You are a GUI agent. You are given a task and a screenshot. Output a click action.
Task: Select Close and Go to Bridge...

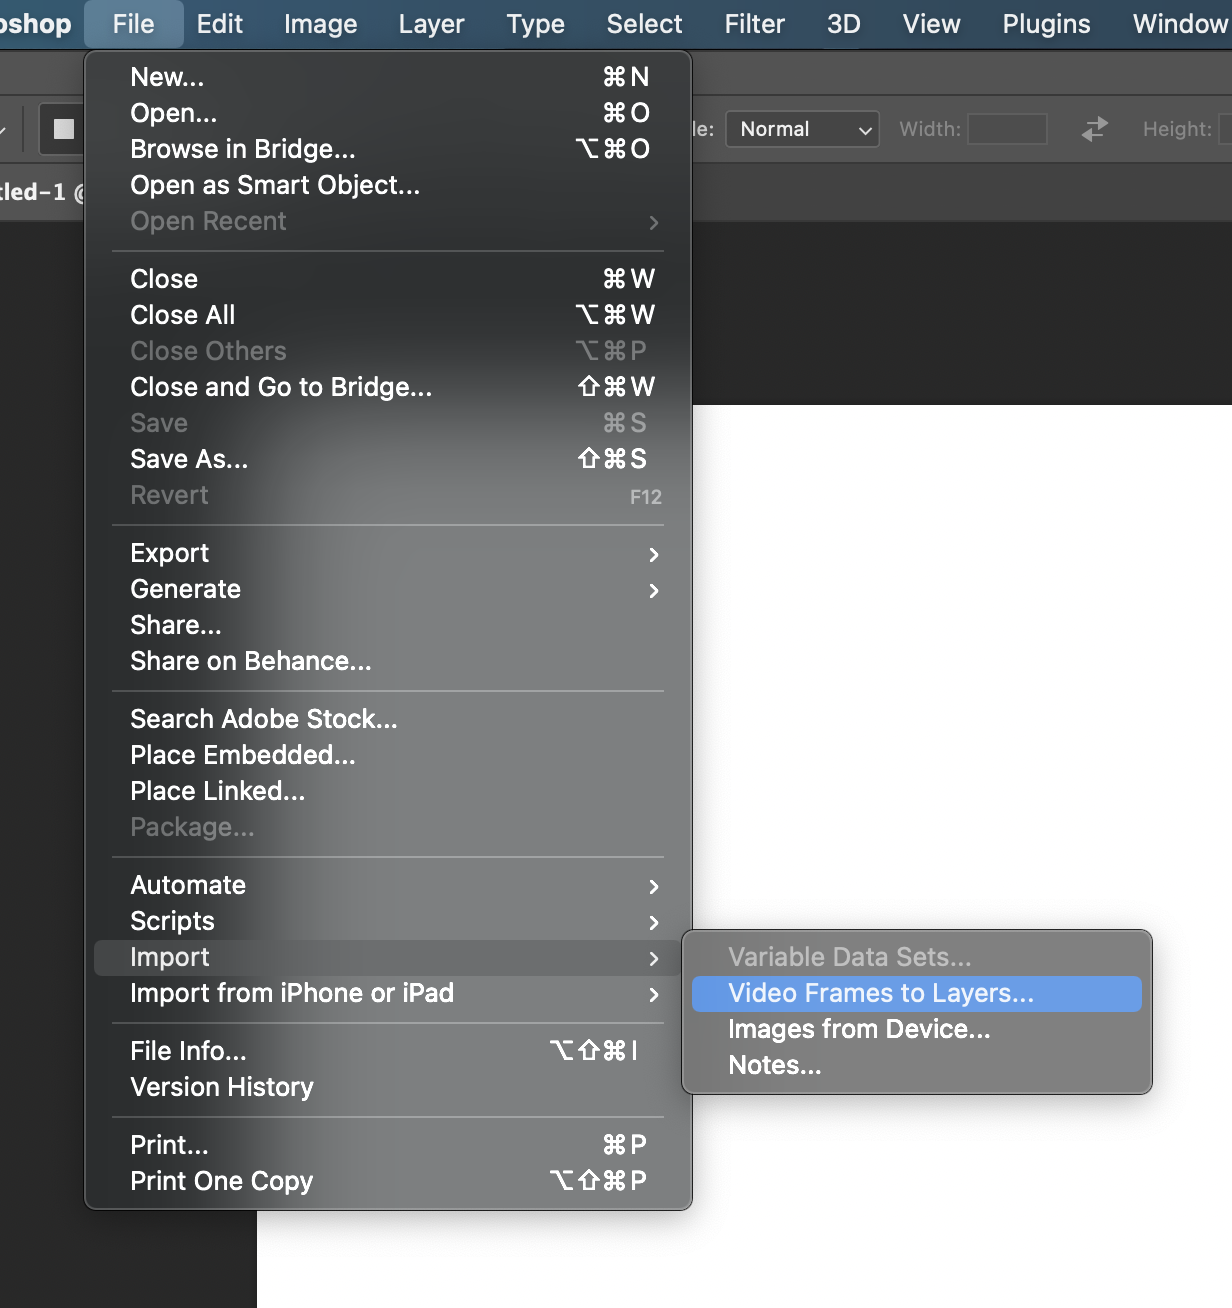388,387
